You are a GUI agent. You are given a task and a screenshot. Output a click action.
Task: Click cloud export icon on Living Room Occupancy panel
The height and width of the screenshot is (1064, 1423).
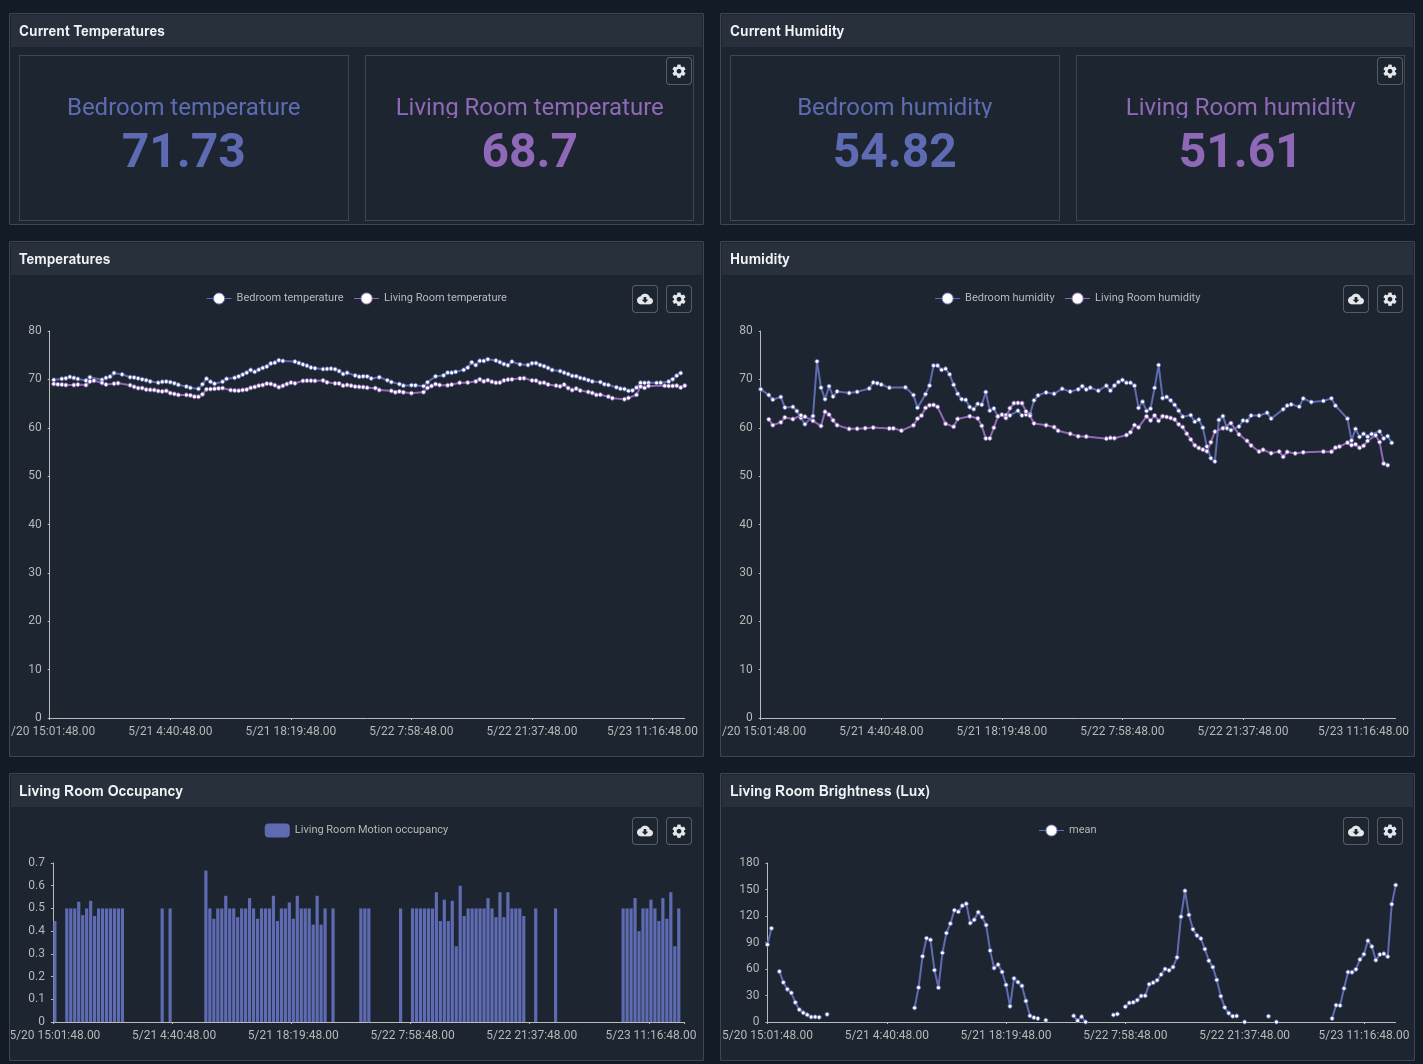[644, 830]
